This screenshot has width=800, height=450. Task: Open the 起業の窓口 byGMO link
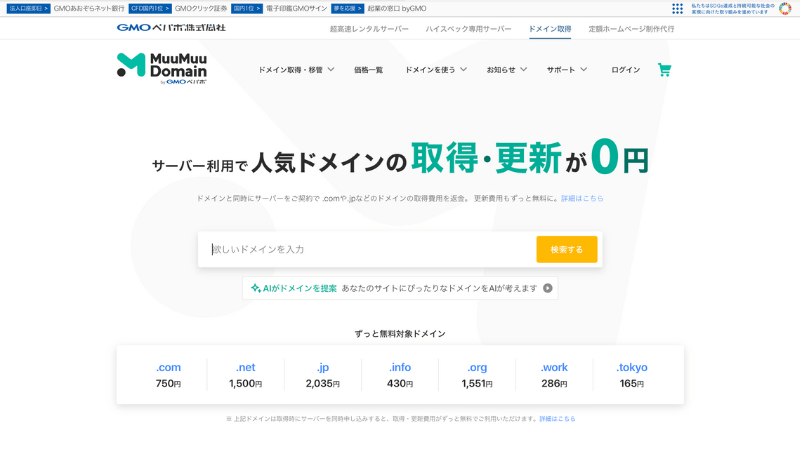pyautogui.click(x=397, y=9)
